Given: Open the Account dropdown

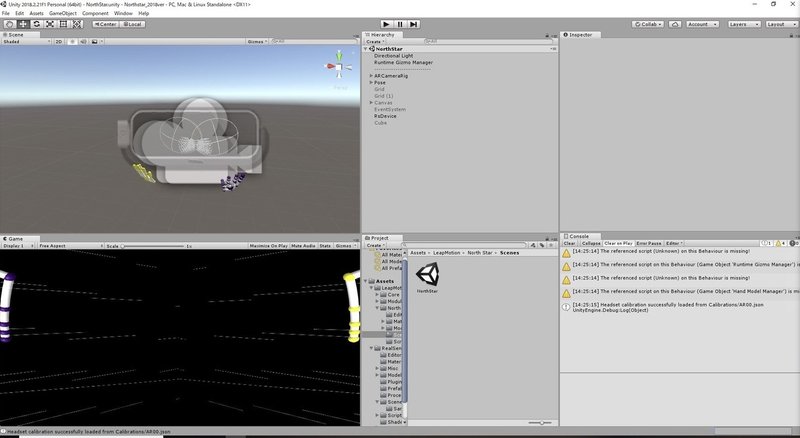Looking at the screenshot, I should 702,24.
